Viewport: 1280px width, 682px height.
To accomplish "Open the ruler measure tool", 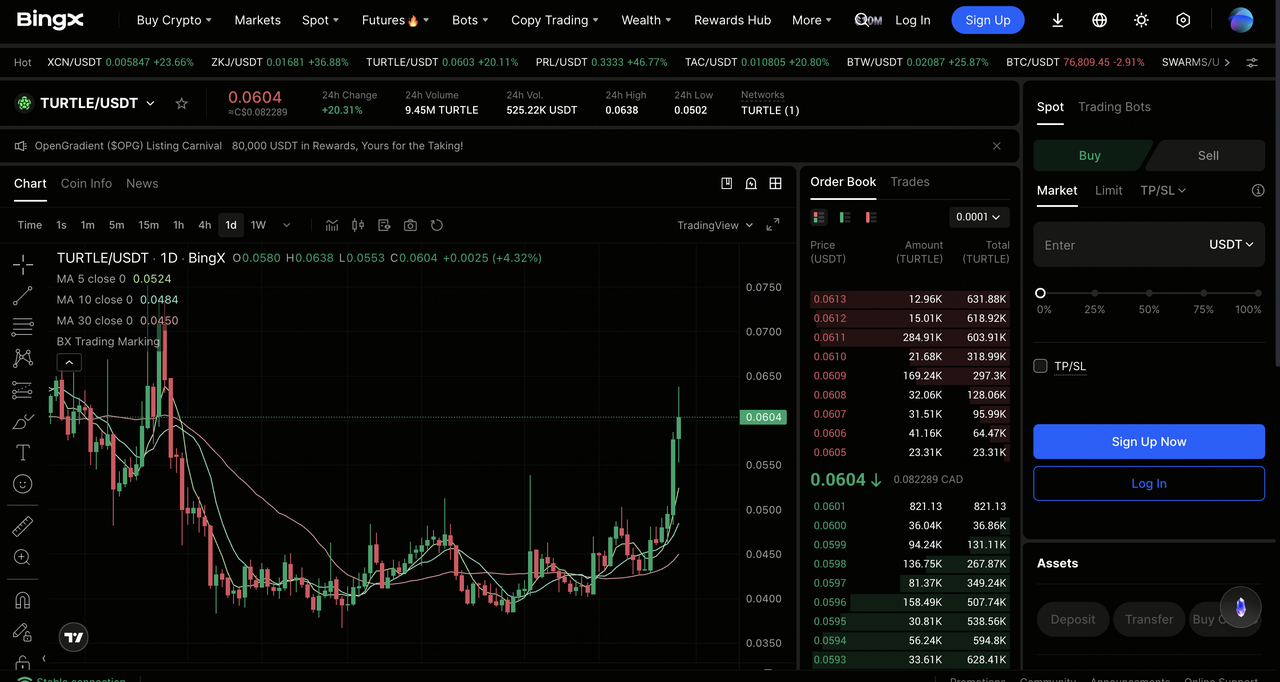I will click(x=22, y=526).
